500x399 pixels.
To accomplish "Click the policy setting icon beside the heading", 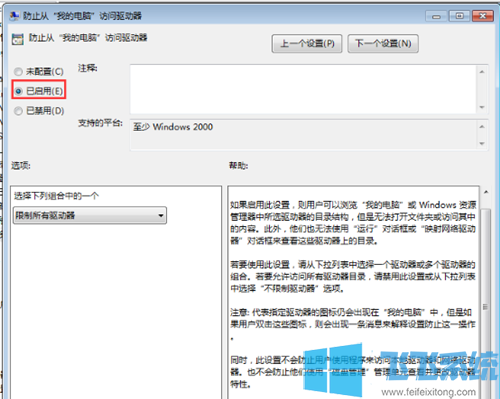I will pos(17,39).
